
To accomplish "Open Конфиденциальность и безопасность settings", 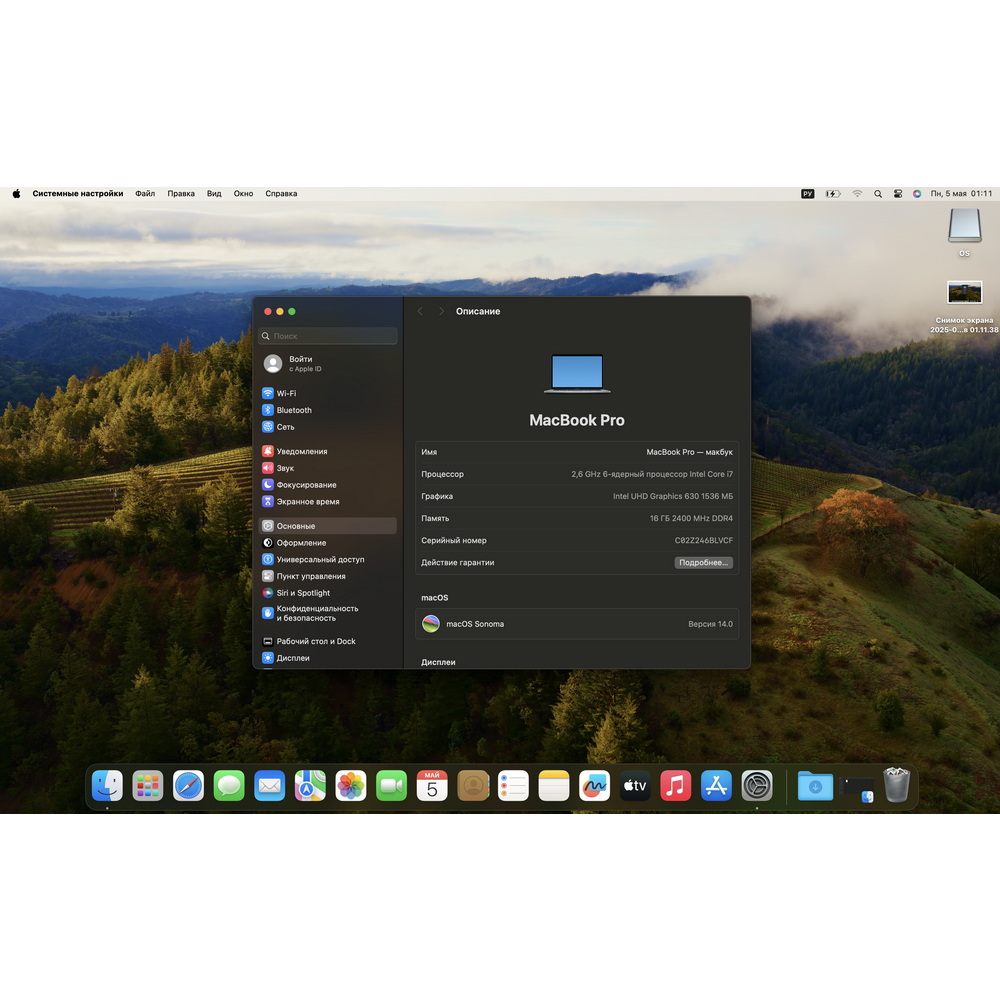I will point(328,613).
